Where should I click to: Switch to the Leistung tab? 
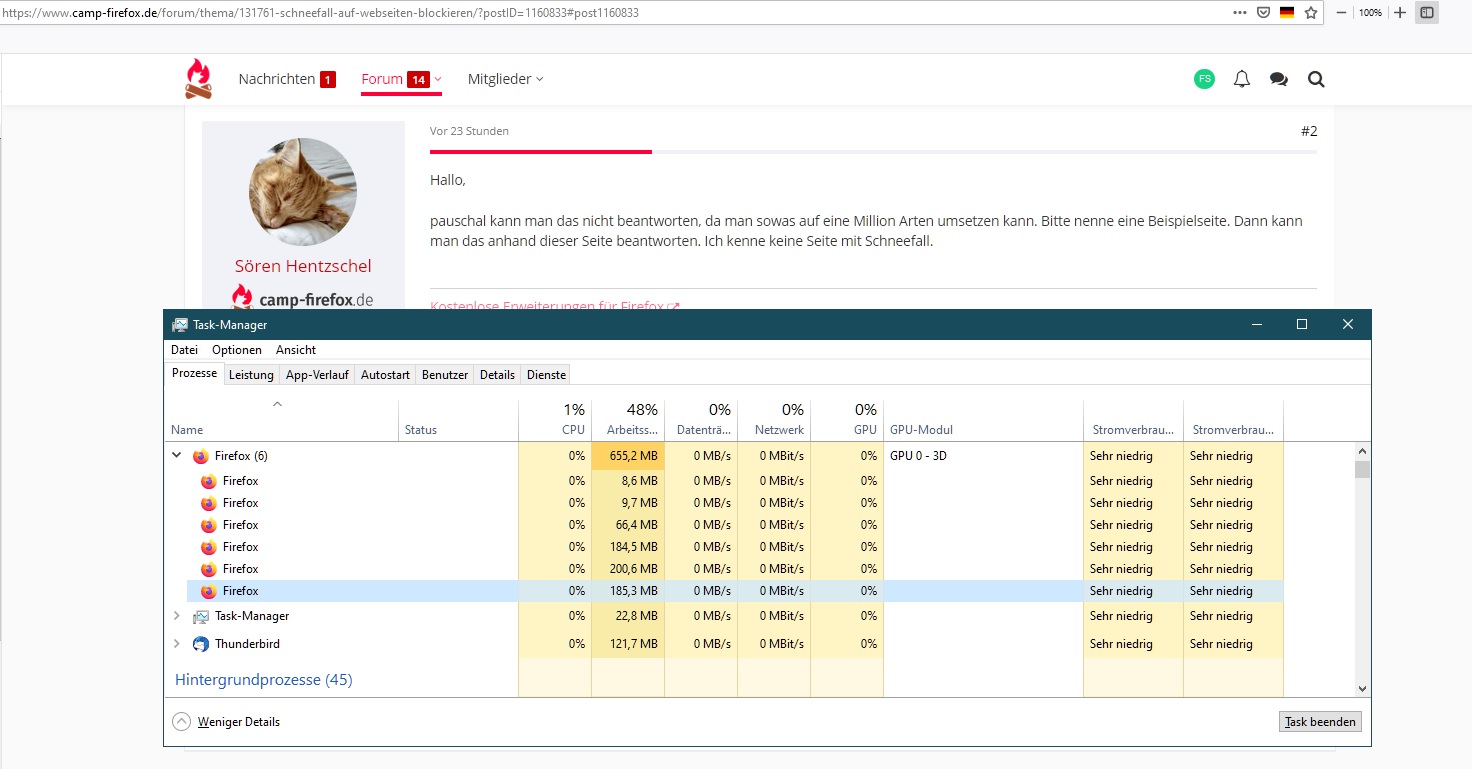click(x=251, y=375)
